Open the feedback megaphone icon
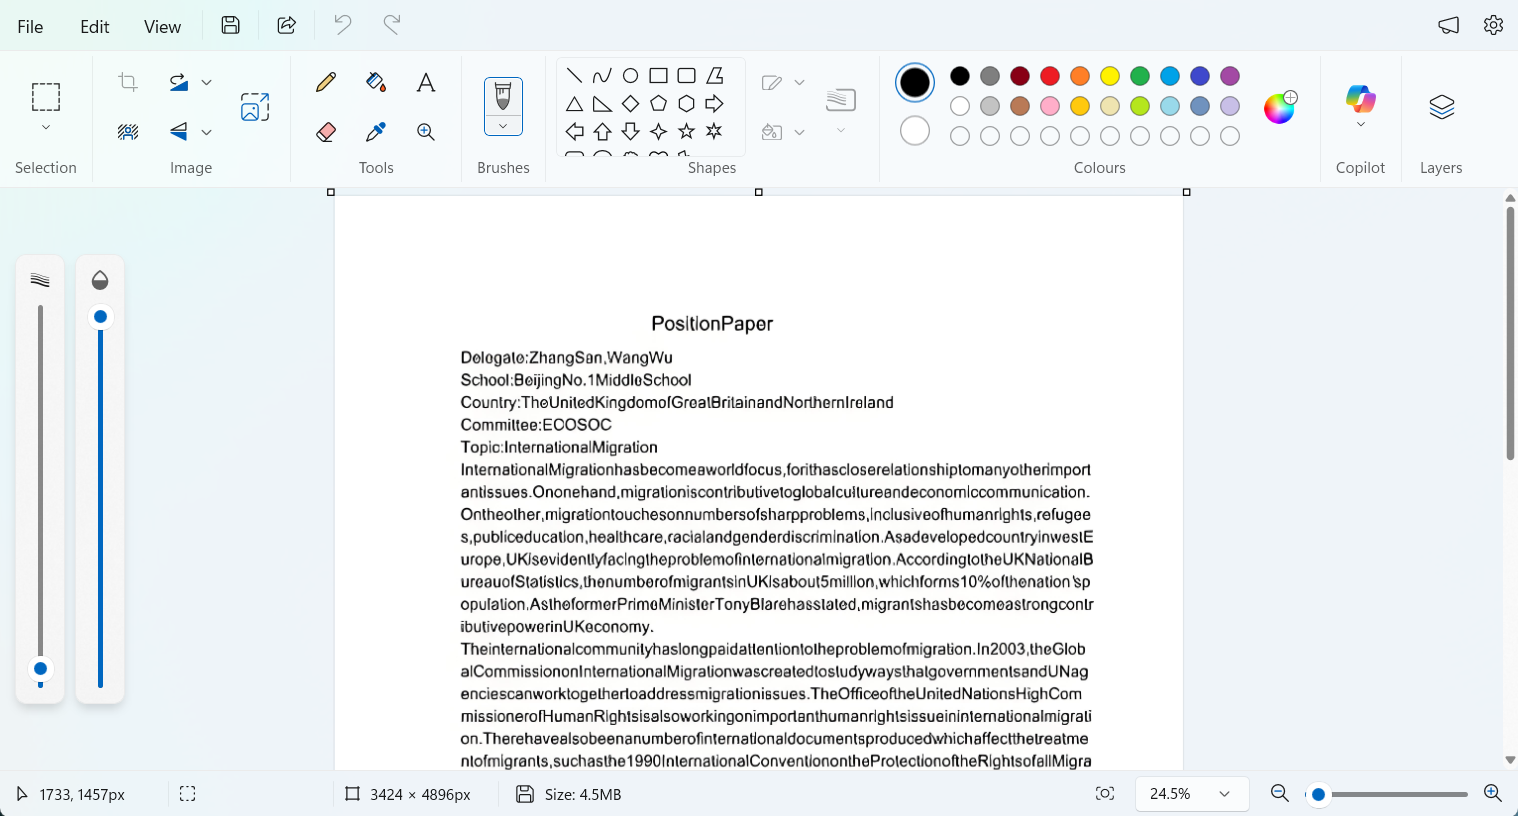 pos(1449,25)
